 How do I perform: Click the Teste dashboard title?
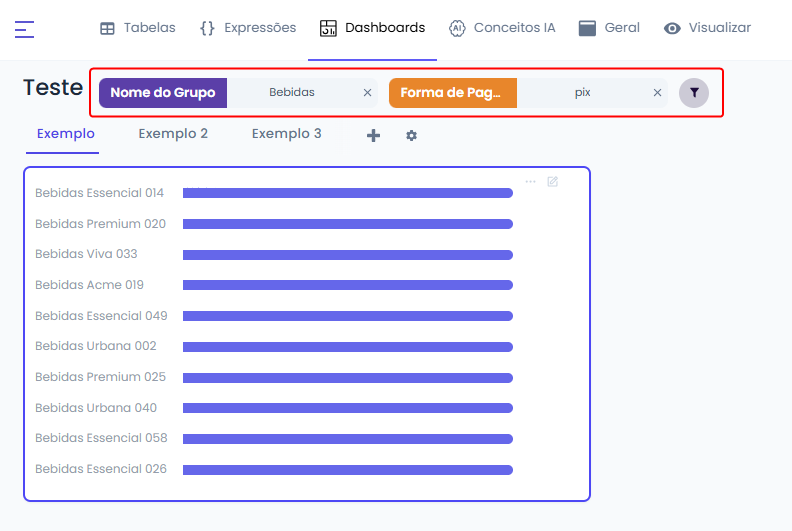53,88
